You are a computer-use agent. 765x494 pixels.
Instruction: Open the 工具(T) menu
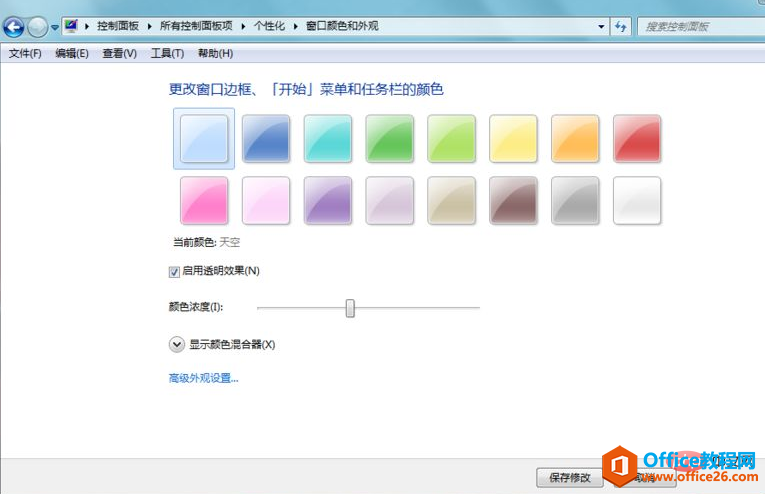[x=167, y=53]
